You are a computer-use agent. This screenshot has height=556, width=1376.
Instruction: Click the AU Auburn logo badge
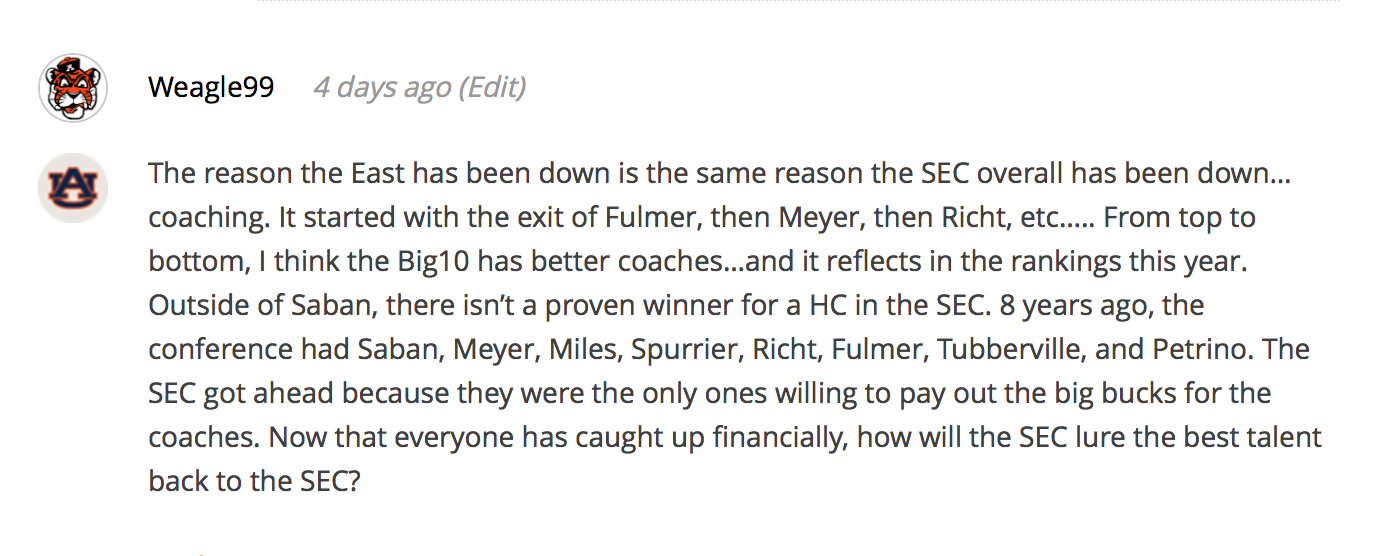(73, 188)
